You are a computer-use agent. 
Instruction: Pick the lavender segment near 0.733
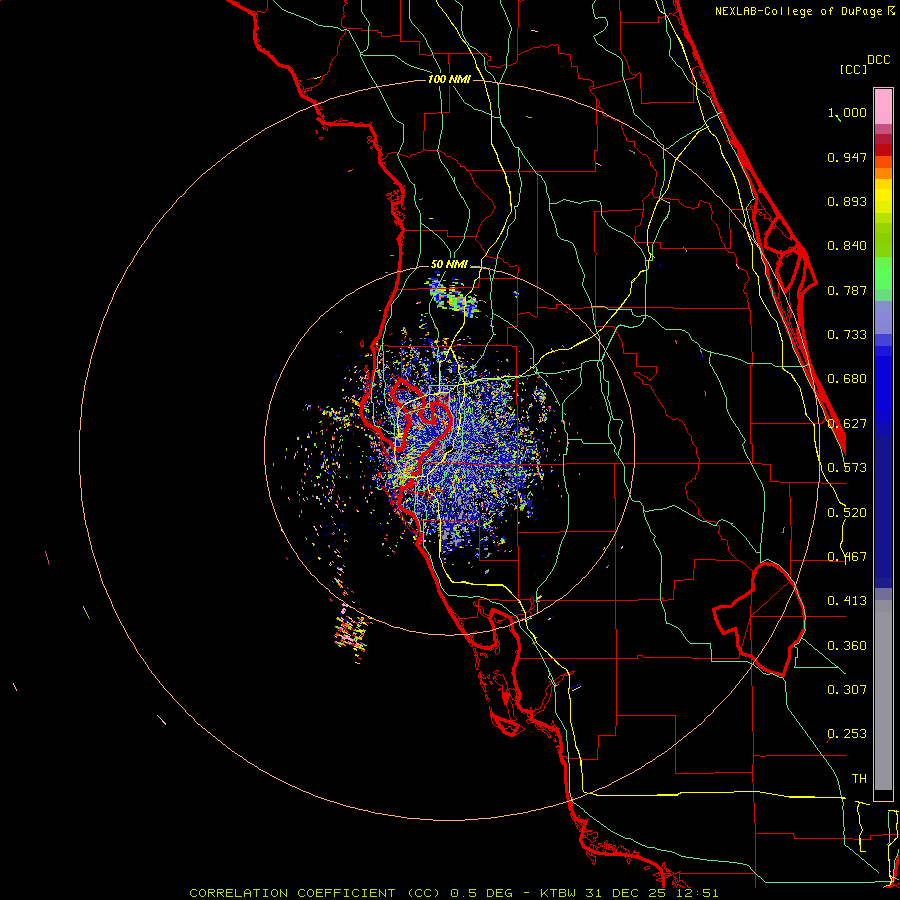click(883, 317)
